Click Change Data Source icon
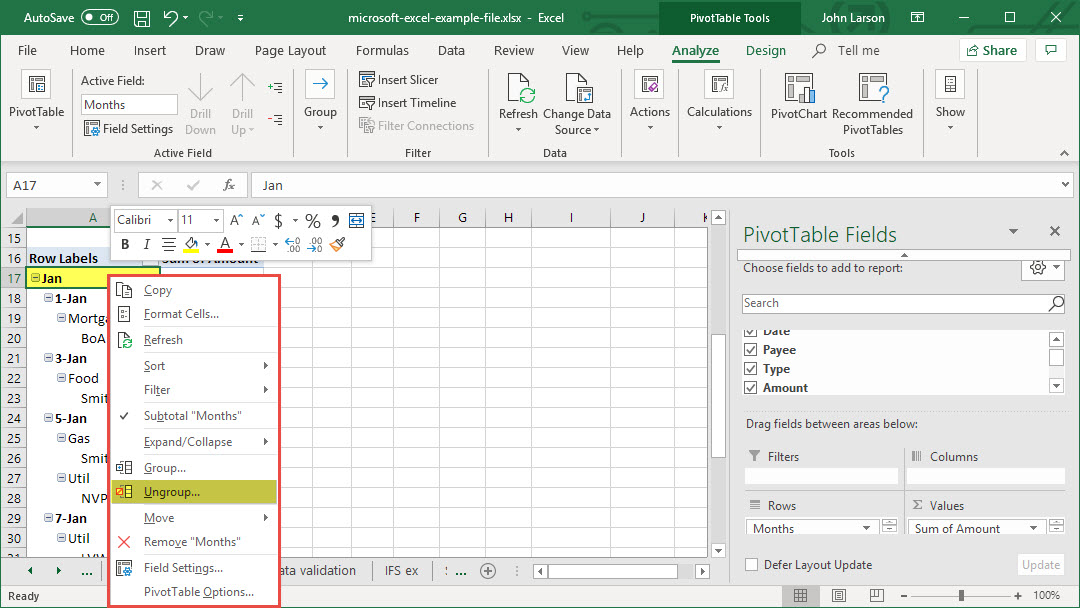 577,89
